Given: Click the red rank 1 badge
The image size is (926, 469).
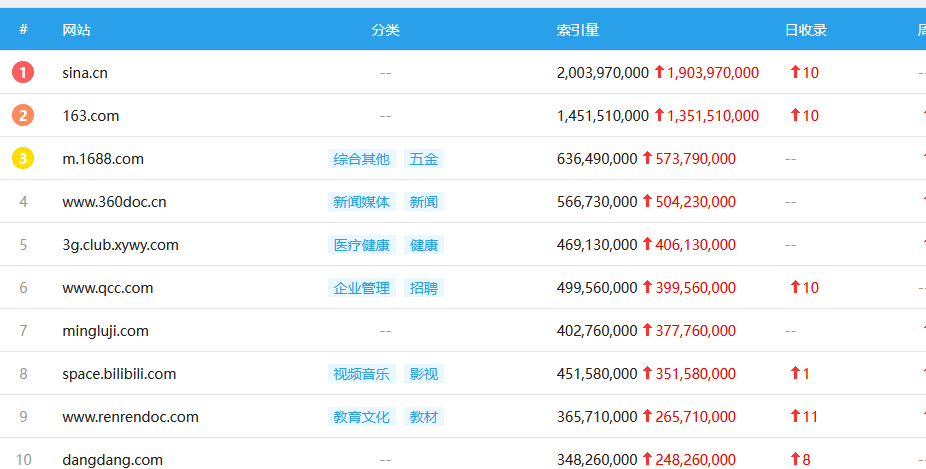Looking at the screenshot, I should (23, 72).
